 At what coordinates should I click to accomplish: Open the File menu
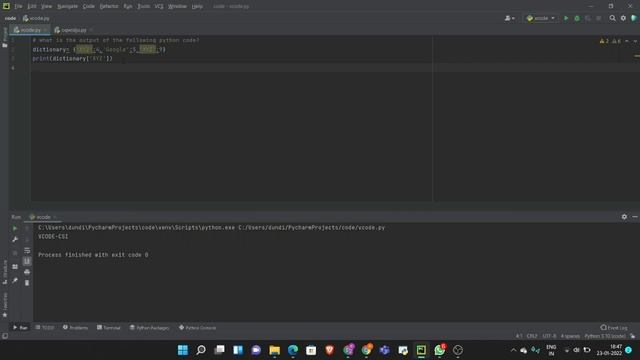tap(18, 6)
